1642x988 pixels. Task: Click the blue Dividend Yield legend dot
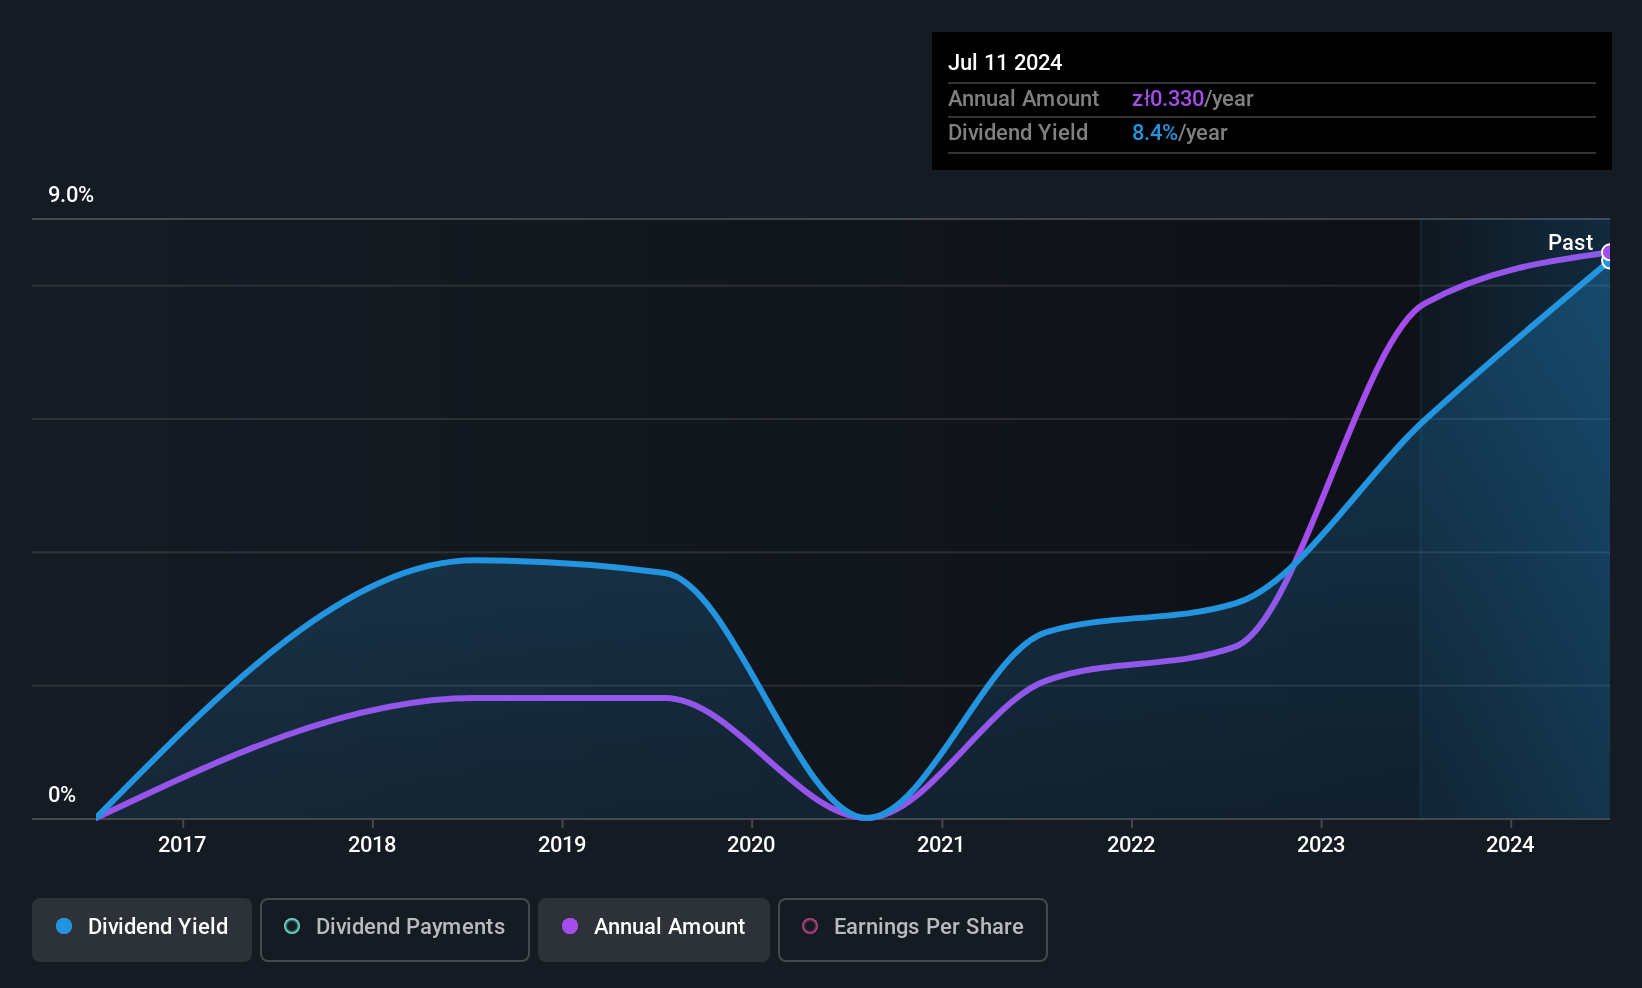pyautogui.click(x=64, y=926)
